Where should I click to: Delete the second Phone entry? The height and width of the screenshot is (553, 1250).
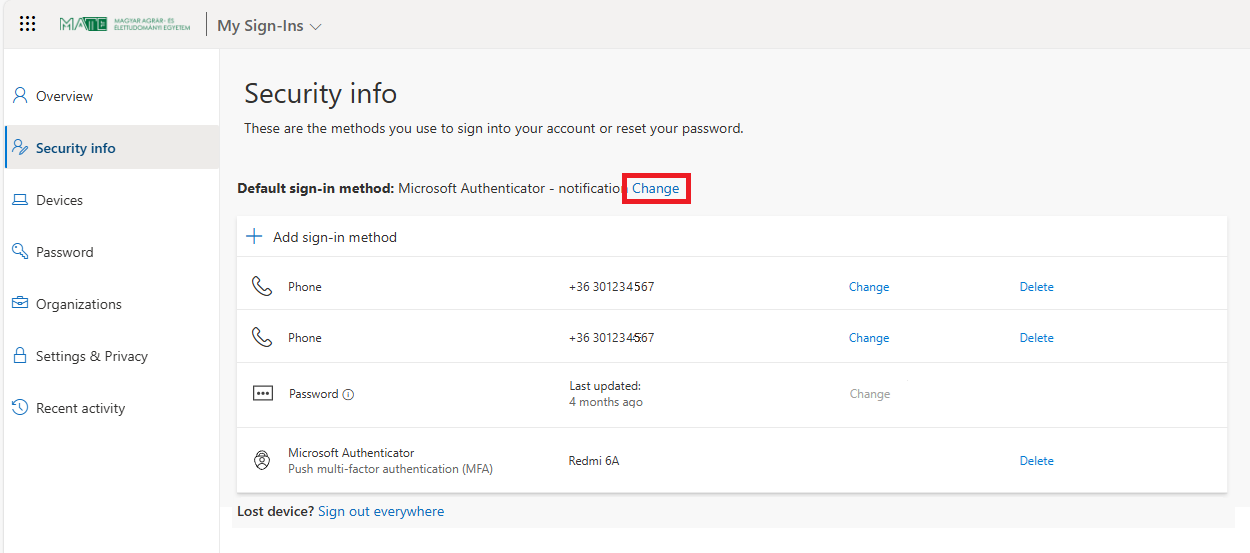pyautogui.click(x=1036, y=338)
